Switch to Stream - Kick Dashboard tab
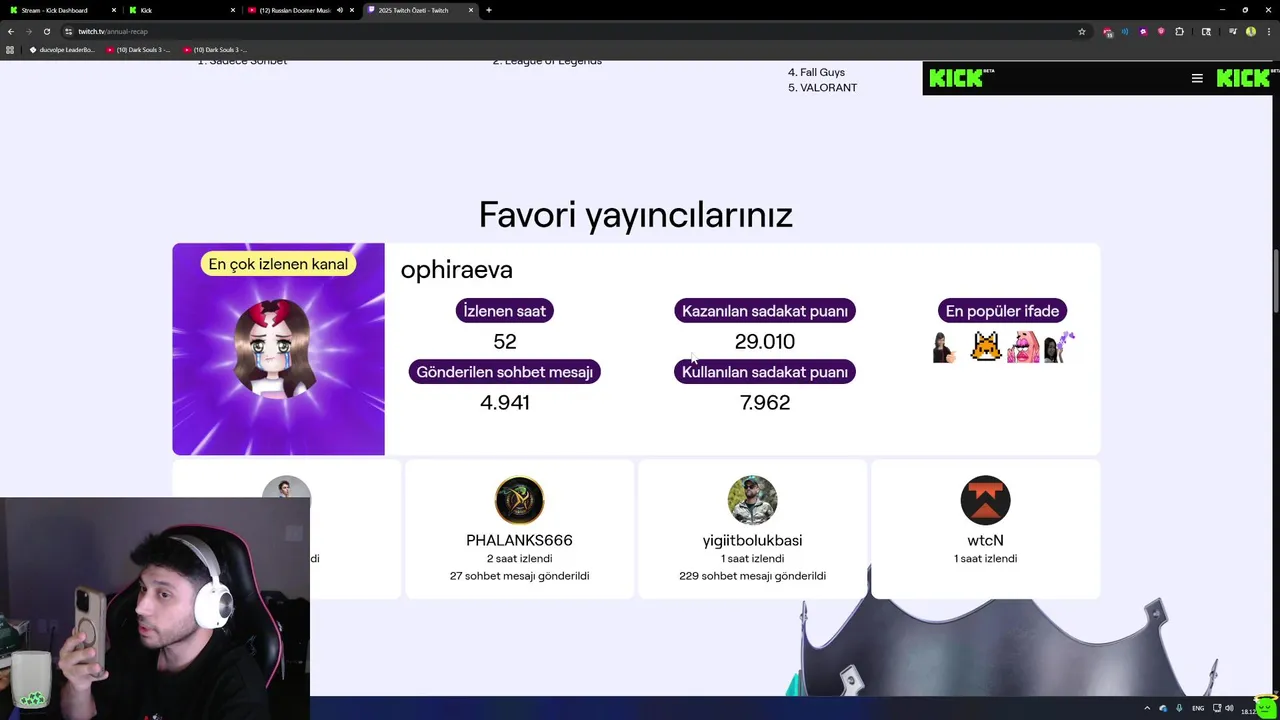 60,10
